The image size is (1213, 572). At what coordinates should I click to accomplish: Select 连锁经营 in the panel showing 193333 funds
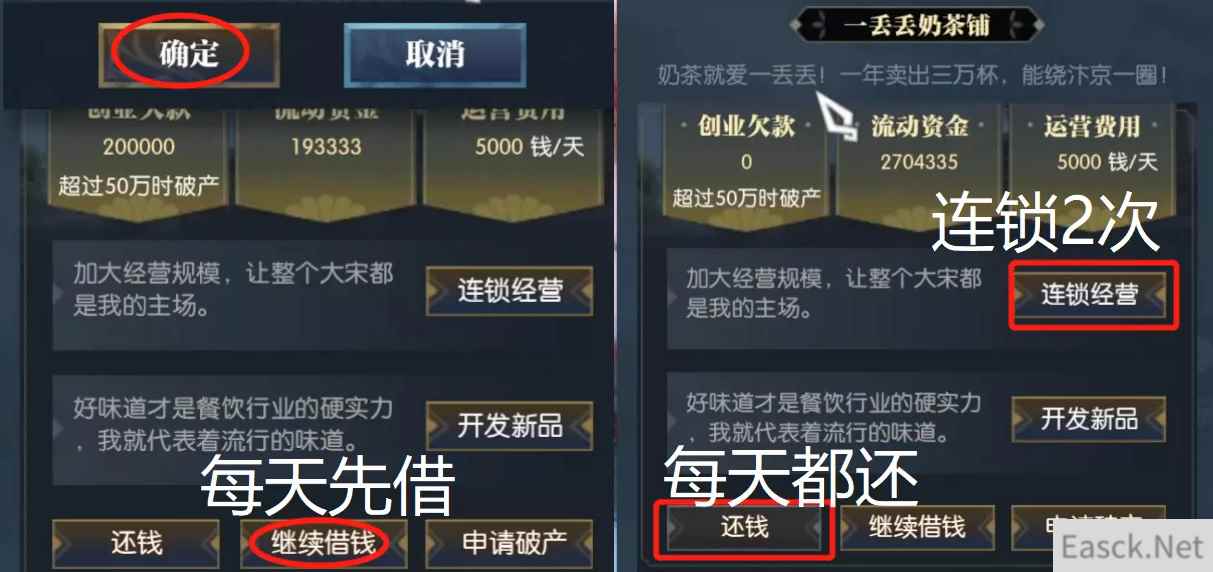pos(510,291)
